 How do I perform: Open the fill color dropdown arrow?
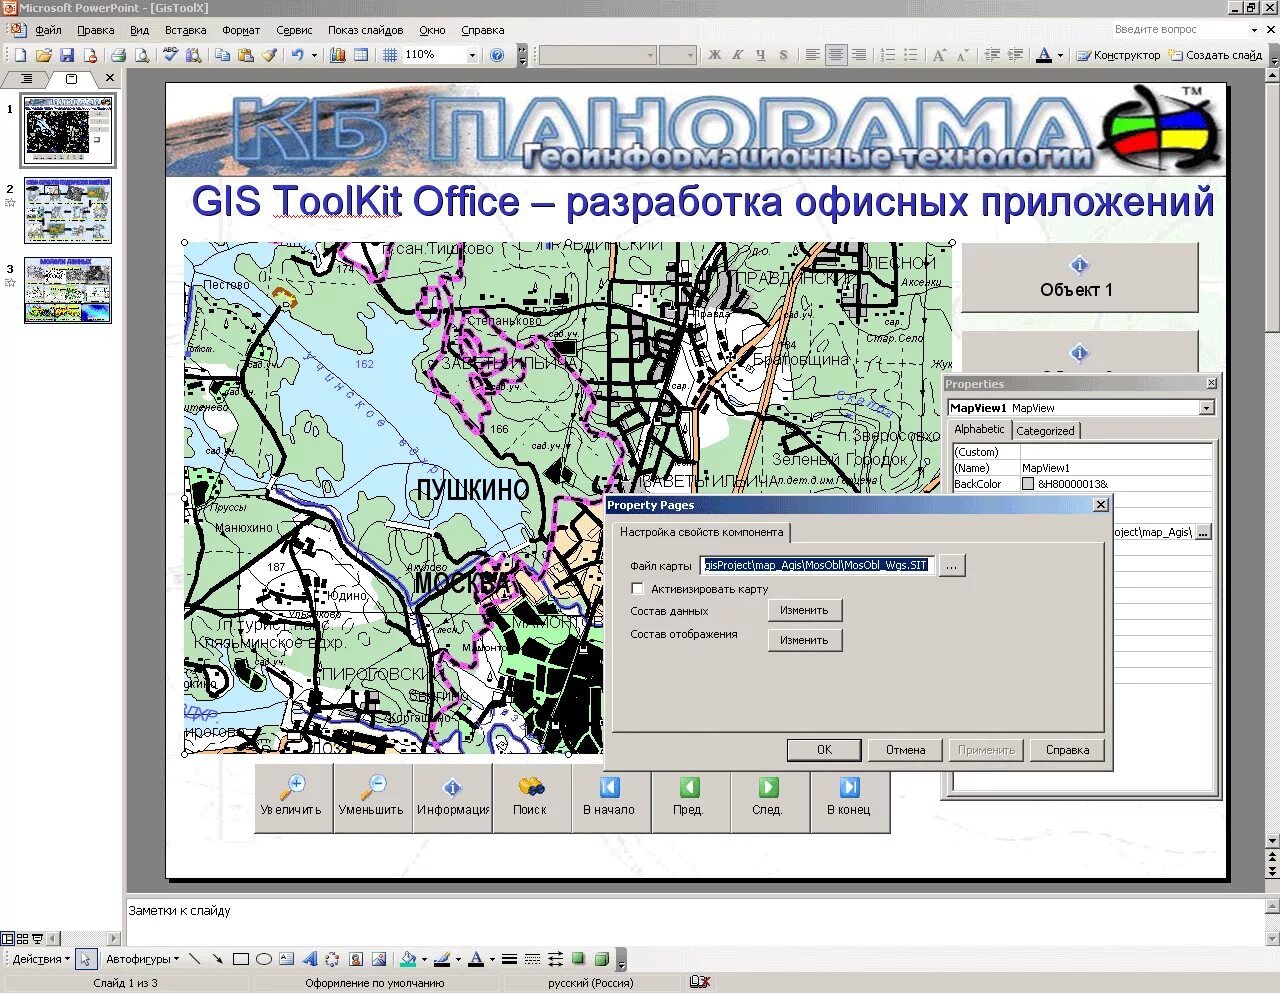[424, 959]
